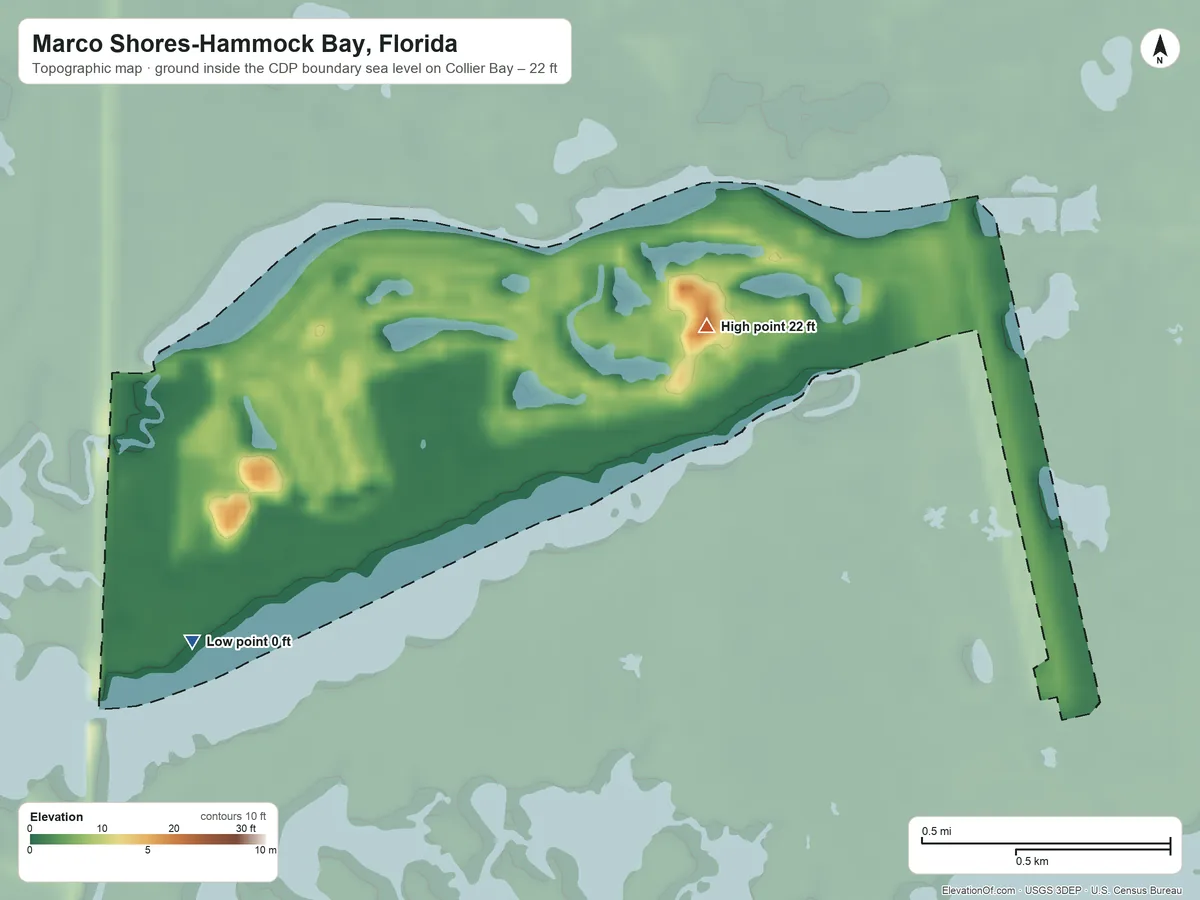Click the '10 m' legend tick label
1200x900 pixels.
tap(265, 851)
